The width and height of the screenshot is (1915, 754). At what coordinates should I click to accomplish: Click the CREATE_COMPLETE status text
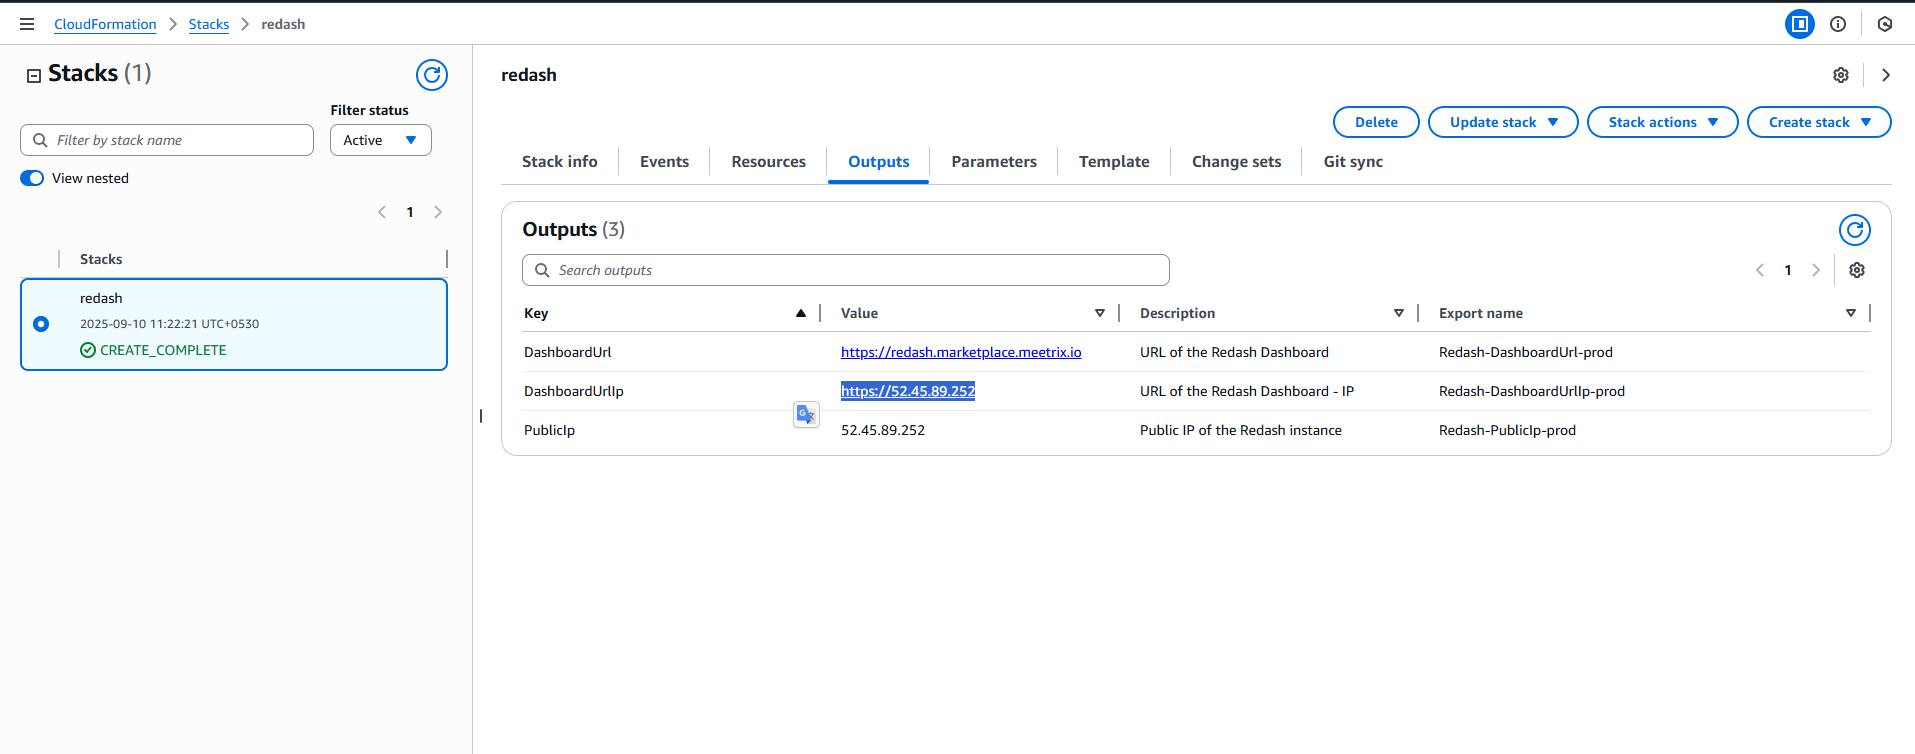click(x=163, y=350)
